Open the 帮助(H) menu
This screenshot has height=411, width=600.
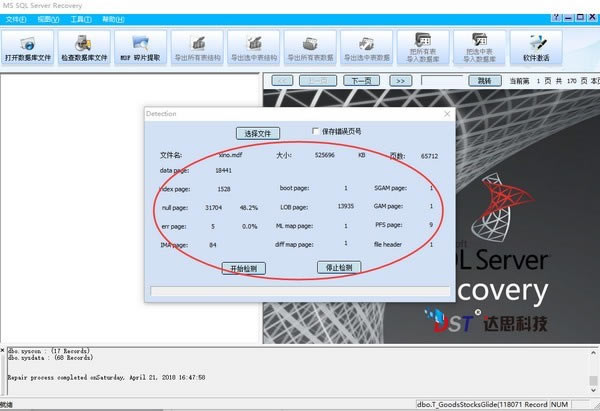coord(113,19)
